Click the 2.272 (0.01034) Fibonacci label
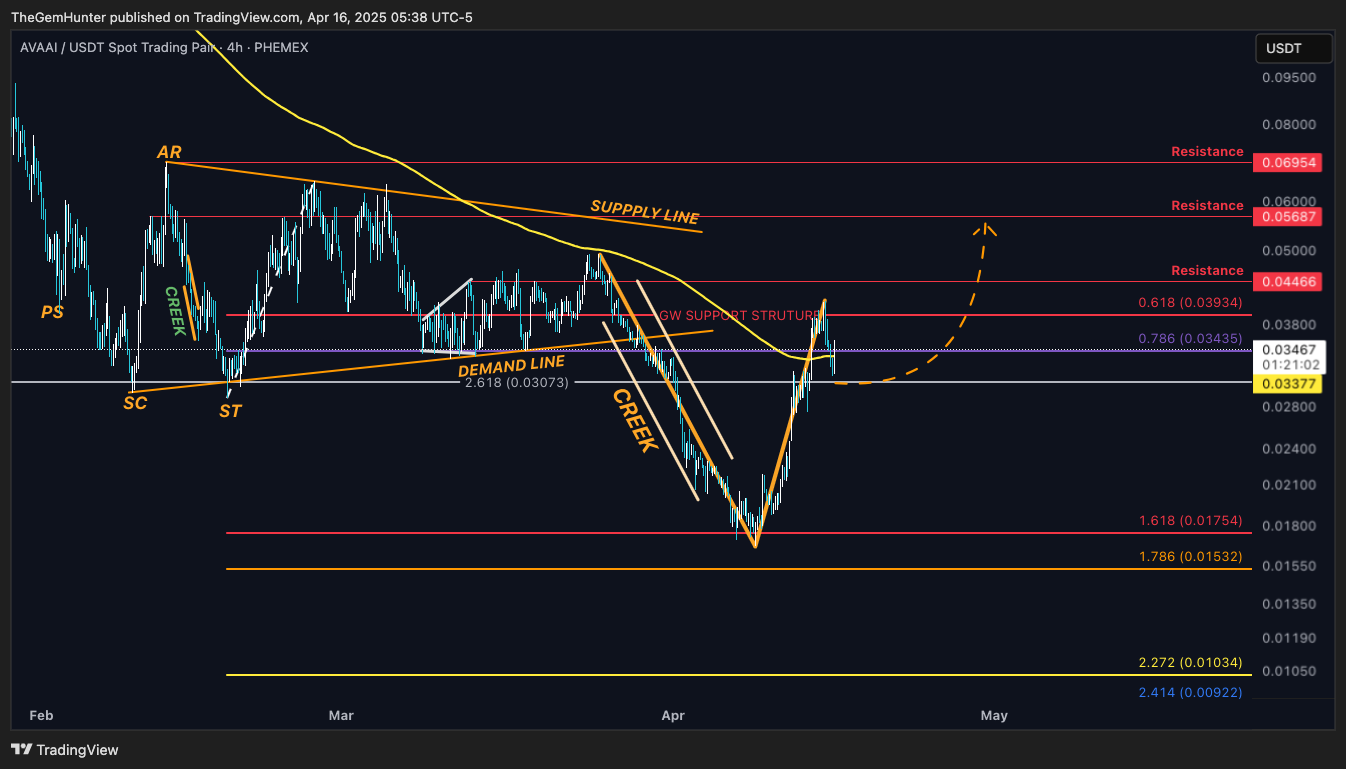1346x769 pixels. point(1190,662)
